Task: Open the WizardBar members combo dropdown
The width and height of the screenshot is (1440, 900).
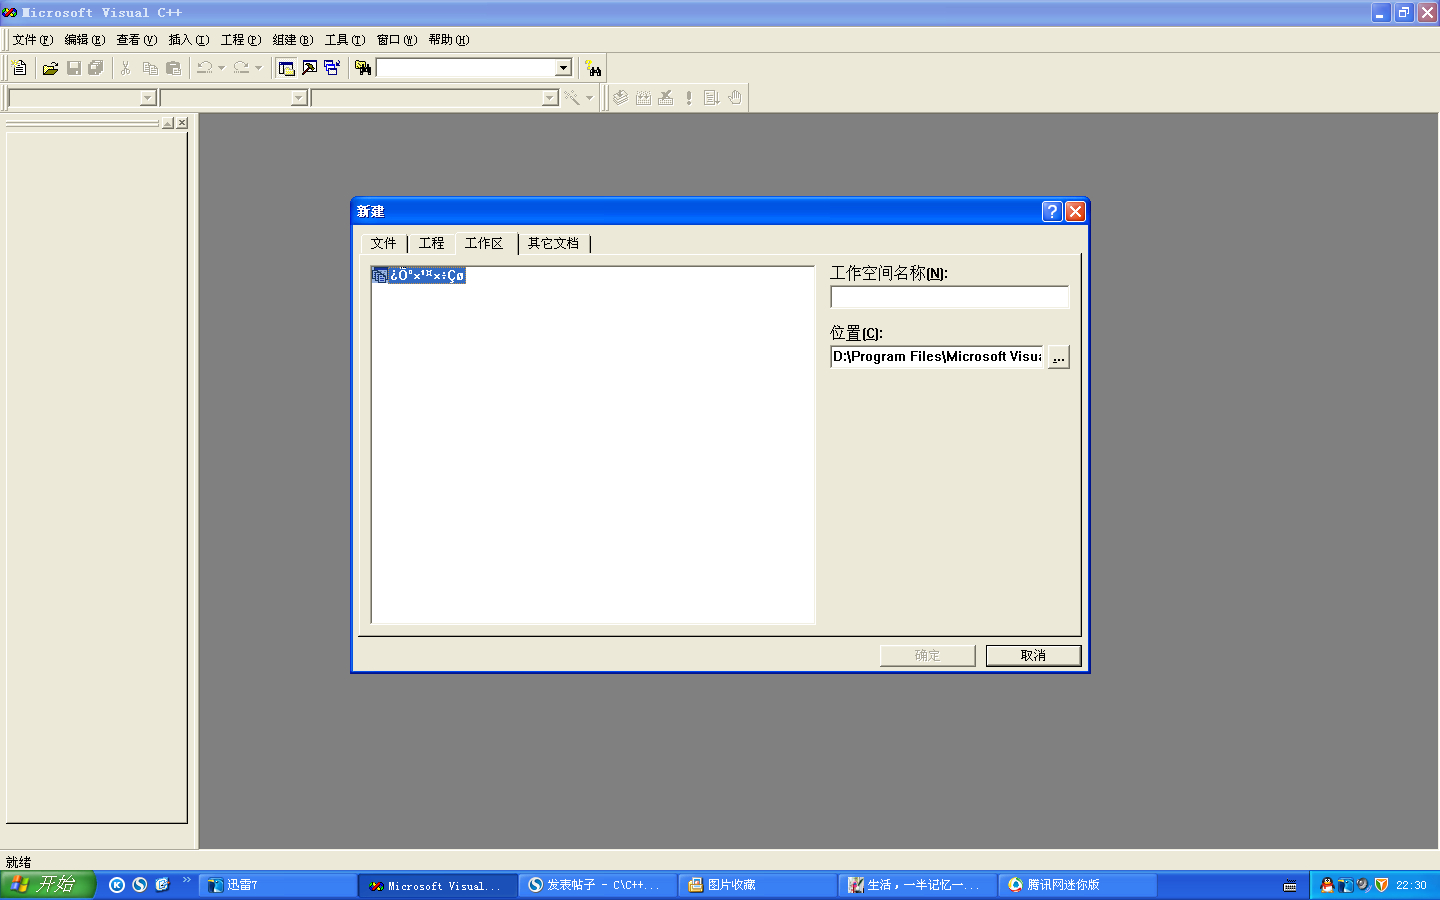Action: 549,98
